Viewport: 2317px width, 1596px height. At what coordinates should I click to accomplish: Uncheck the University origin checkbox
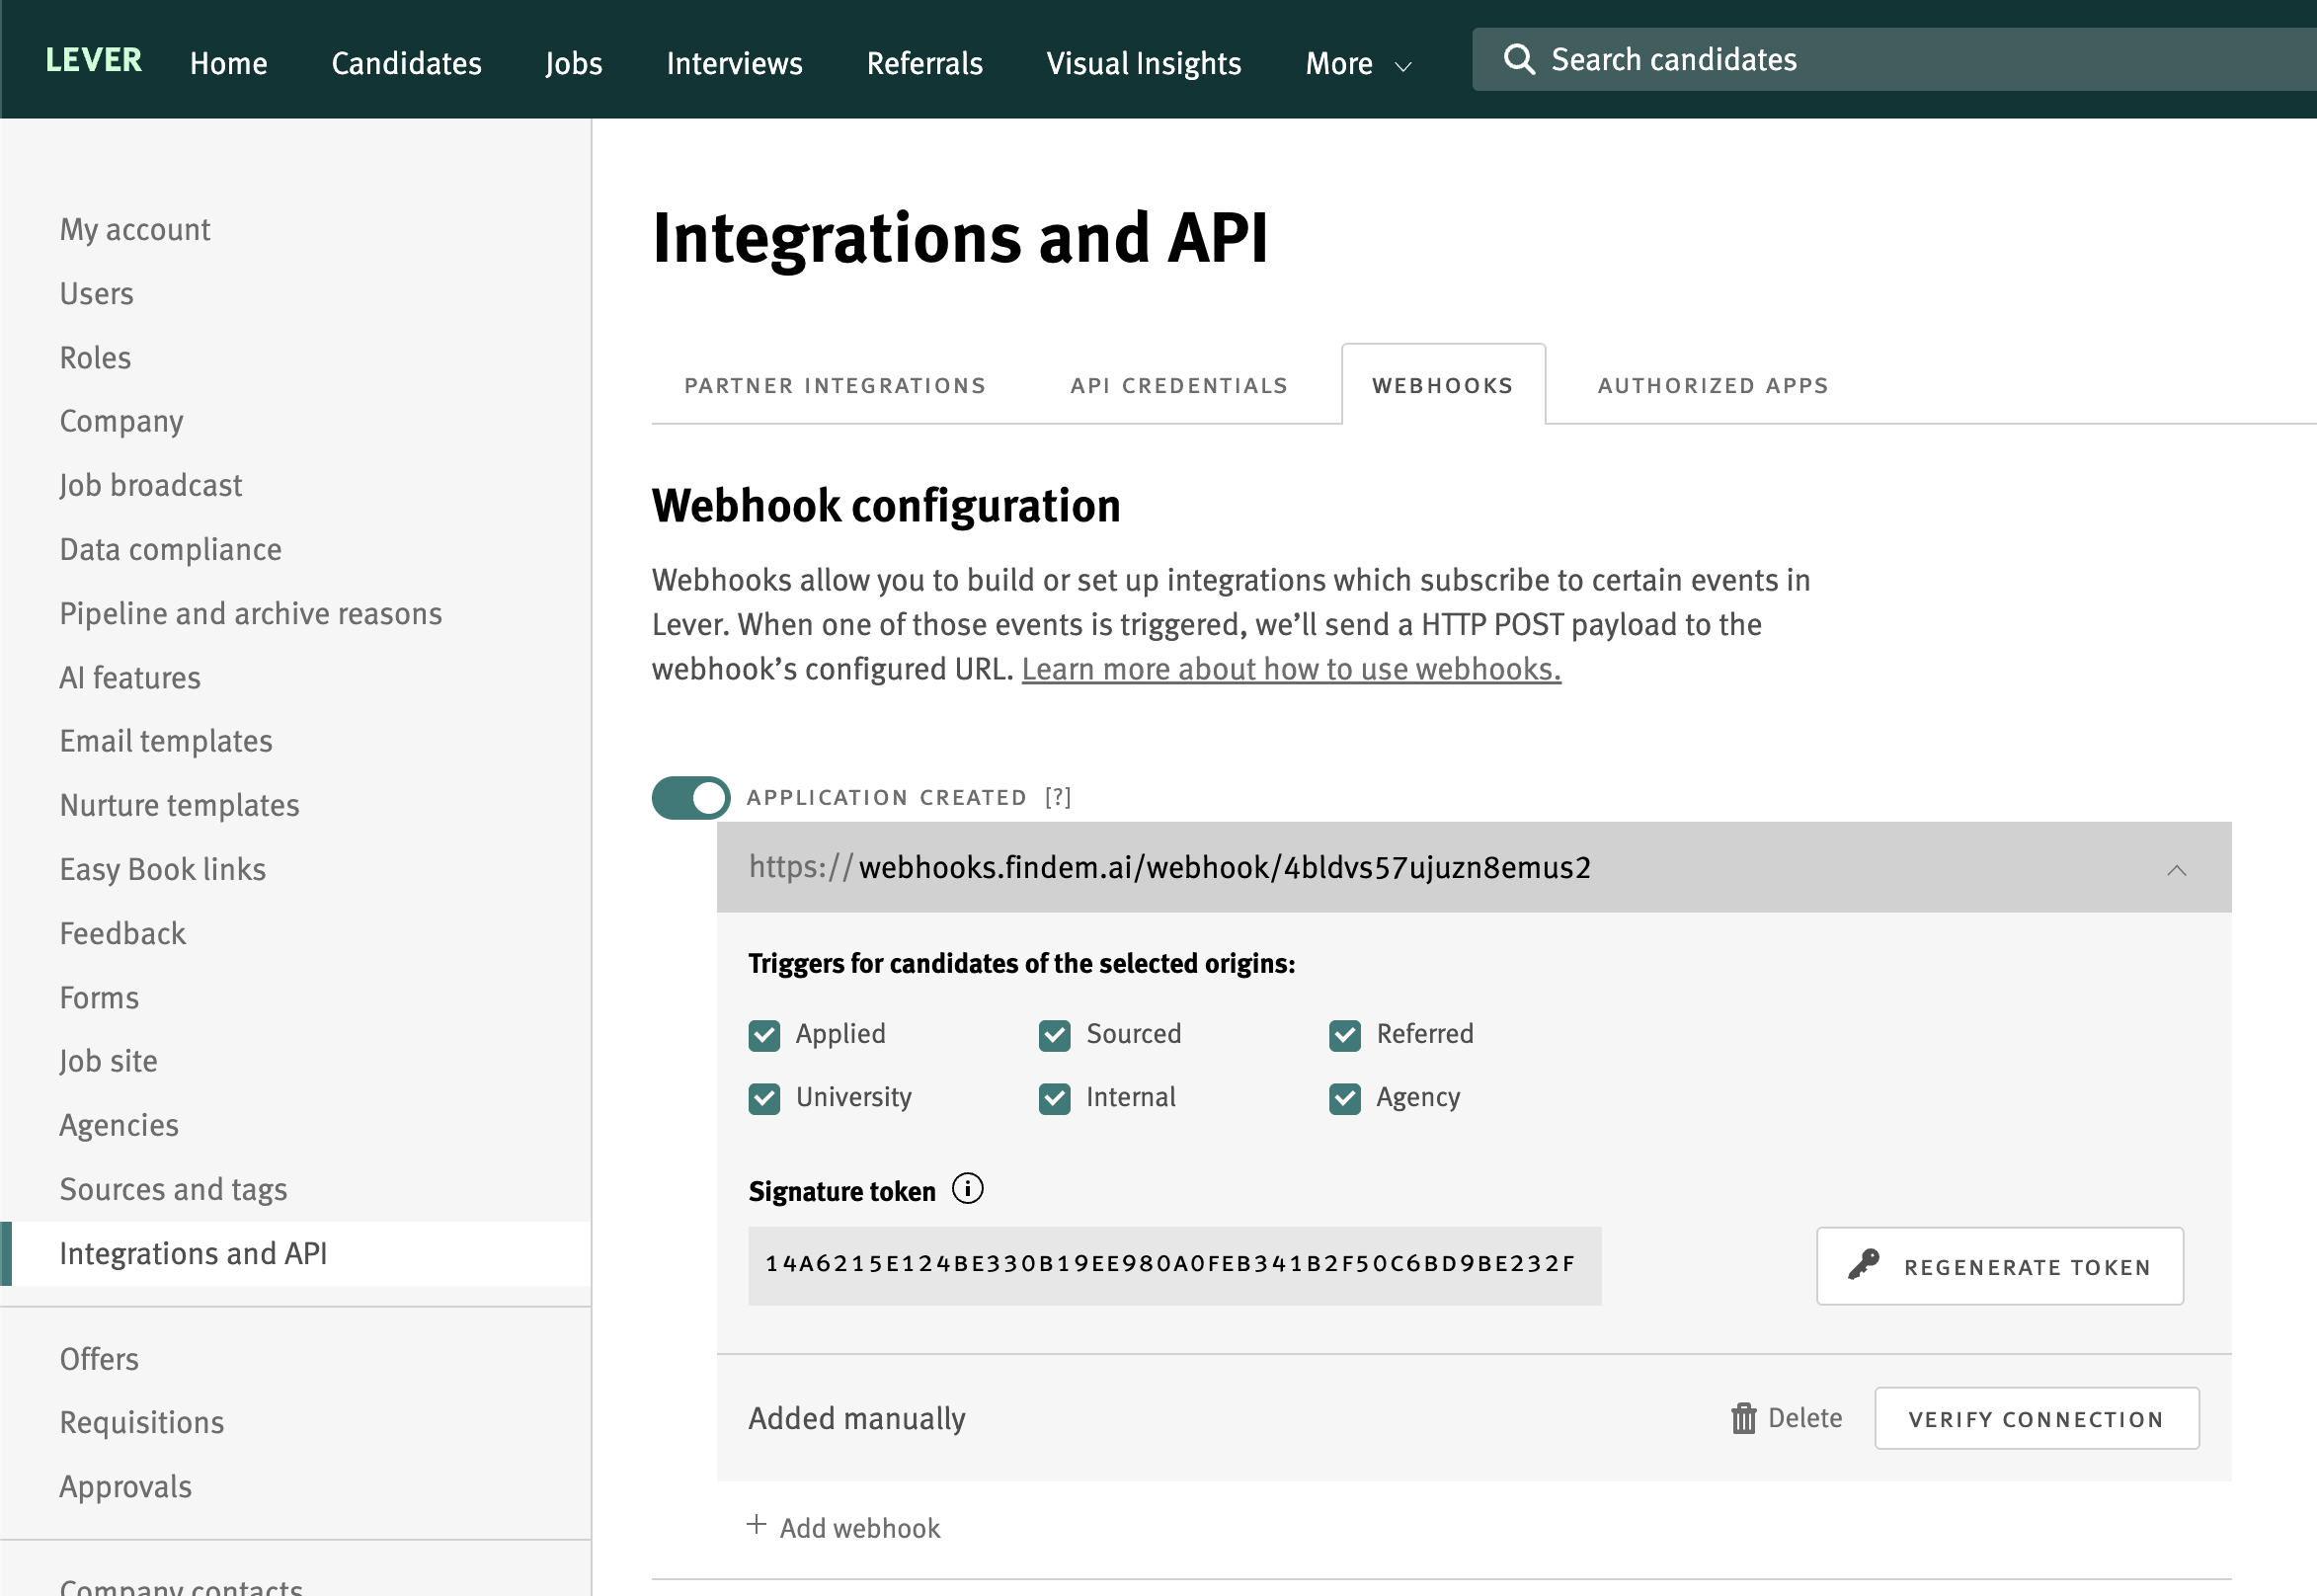coord(764,1099)
